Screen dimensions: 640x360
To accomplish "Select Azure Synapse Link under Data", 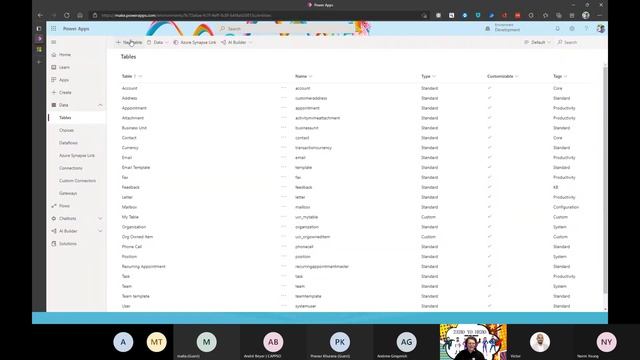I will point(77,156).
